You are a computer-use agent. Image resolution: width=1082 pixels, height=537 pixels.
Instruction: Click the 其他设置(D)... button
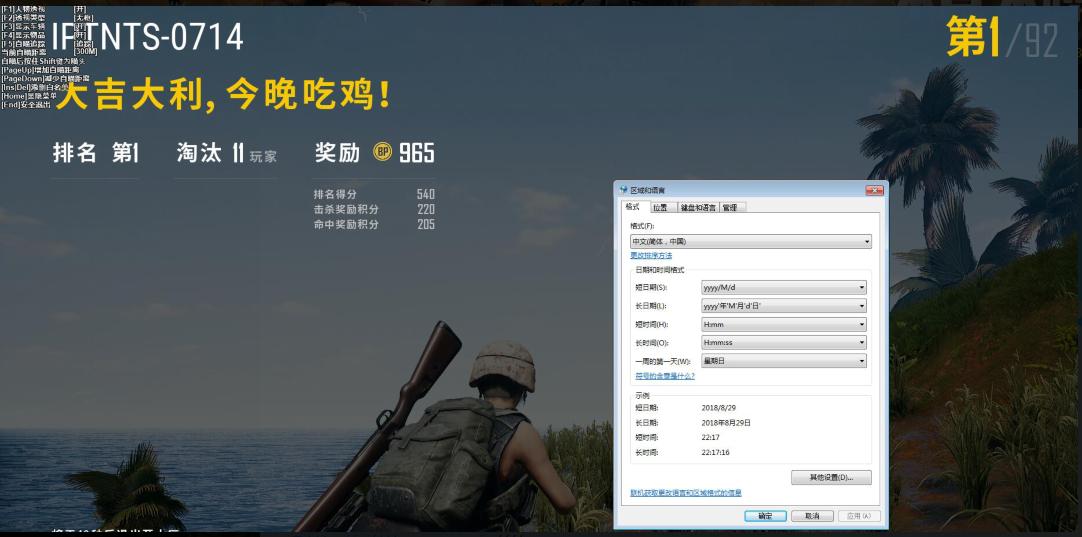click(831, 478)
